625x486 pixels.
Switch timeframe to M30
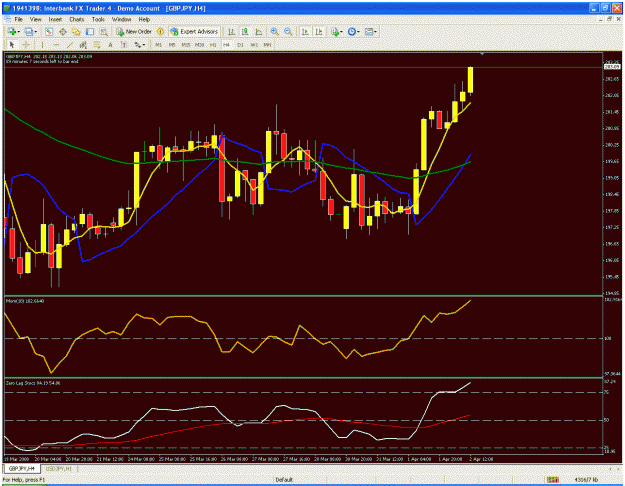coord(199,45)
